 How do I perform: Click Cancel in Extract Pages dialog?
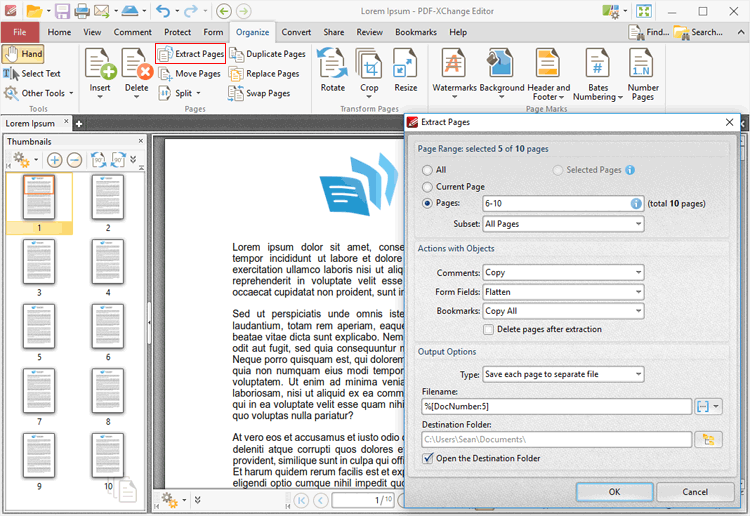click(695, 492)
